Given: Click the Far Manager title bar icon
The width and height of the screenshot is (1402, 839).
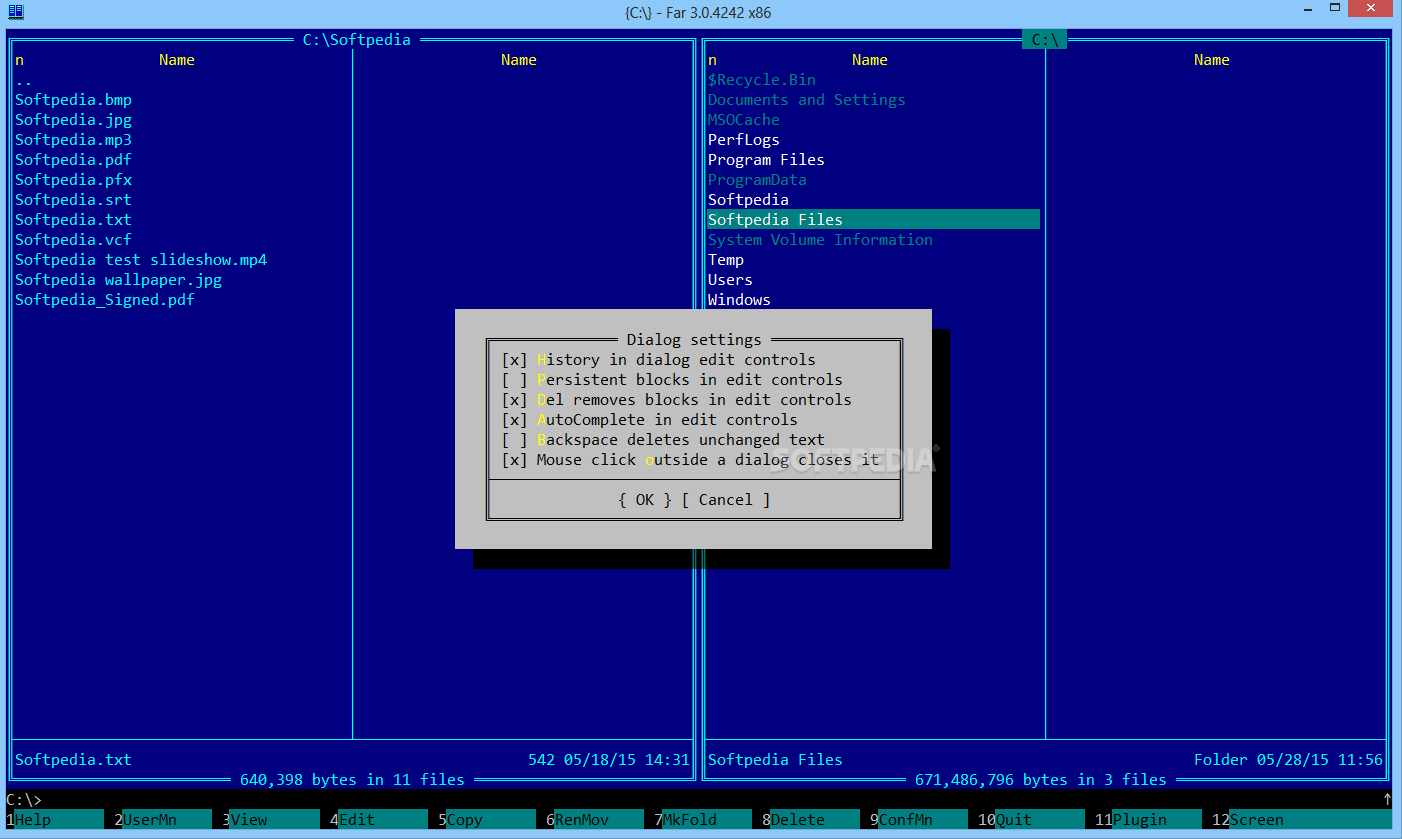Looking at the screenshot, I should click(15, 12).
